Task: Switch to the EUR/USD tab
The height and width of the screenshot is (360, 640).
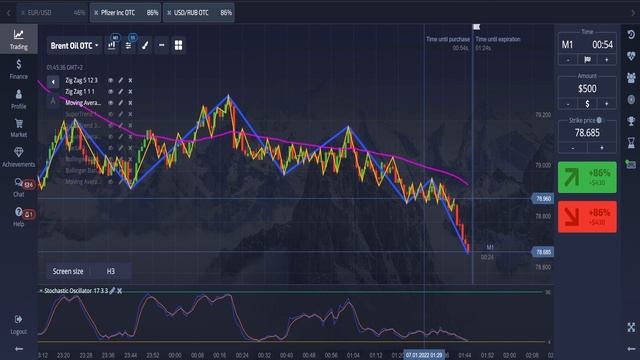Action: tap(53, 13)
